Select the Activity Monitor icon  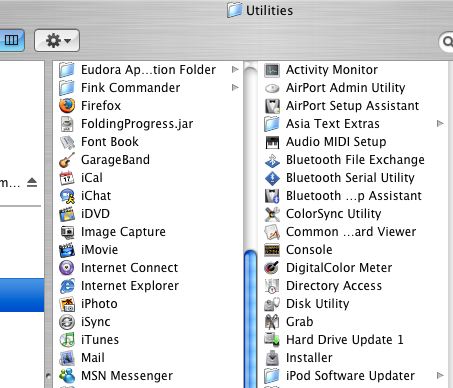coord(272,70)
